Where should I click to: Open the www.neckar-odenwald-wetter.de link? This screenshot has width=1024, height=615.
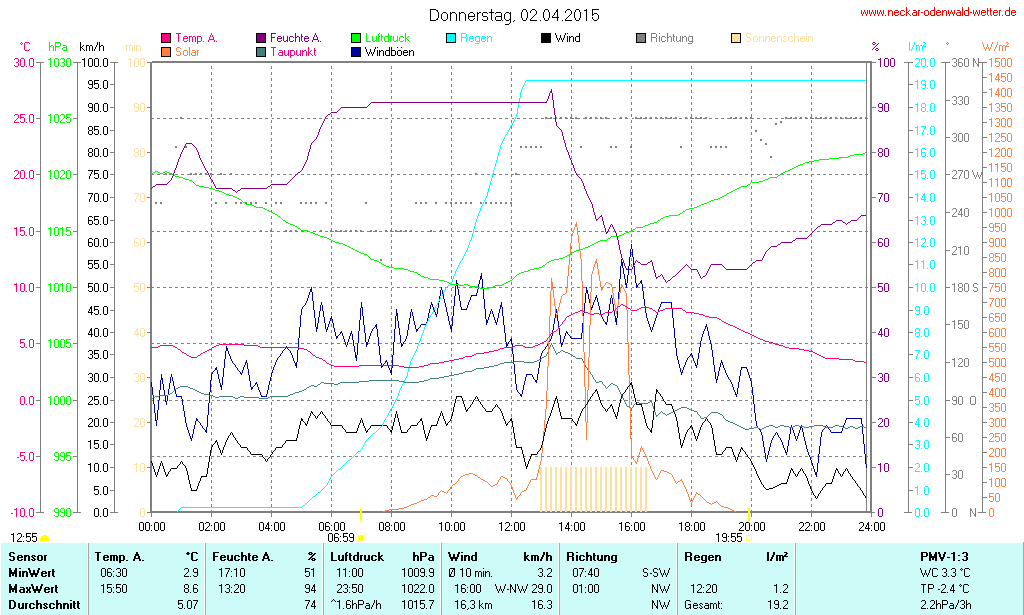938,13
